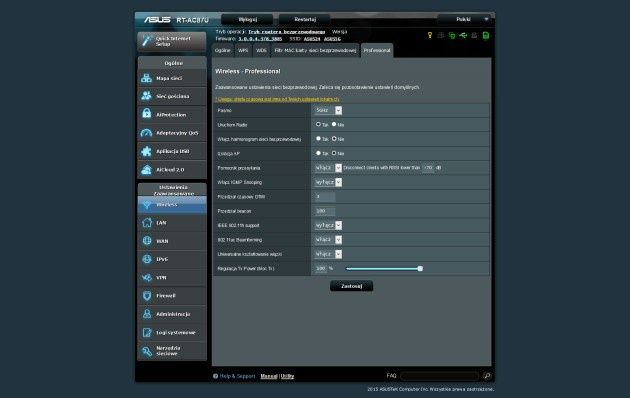Click the green USB status icon
Viewport: 630px width, 398px height.
click(x=463, y=35)
